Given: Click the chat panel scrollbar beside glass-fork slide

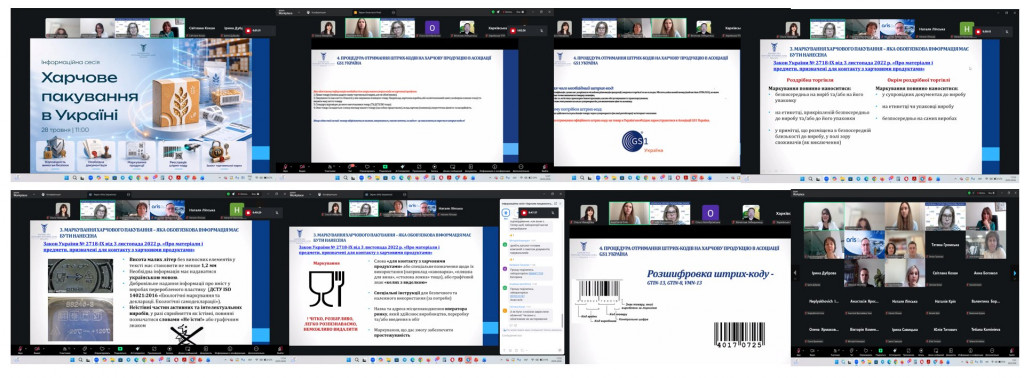Looking at the screenshot, I should click(562, 321).
